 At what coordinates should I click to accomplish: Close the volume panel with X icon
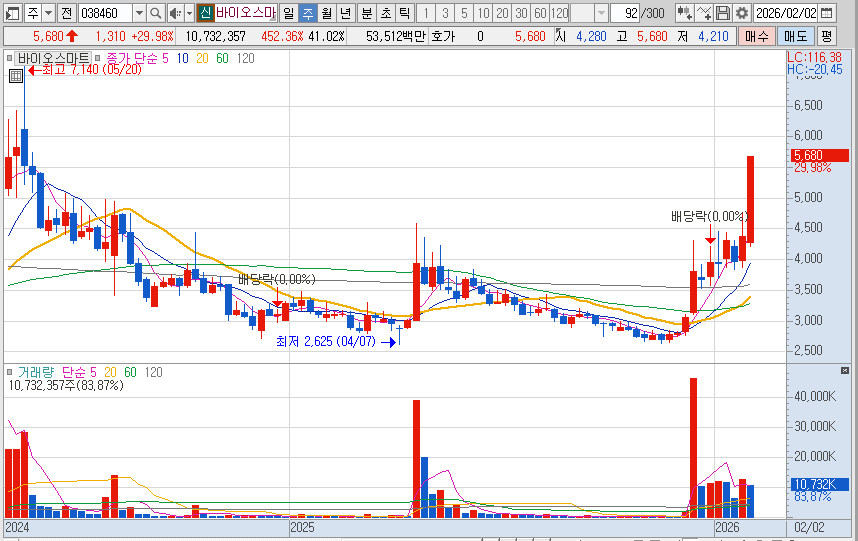click(x=844, y=370)
